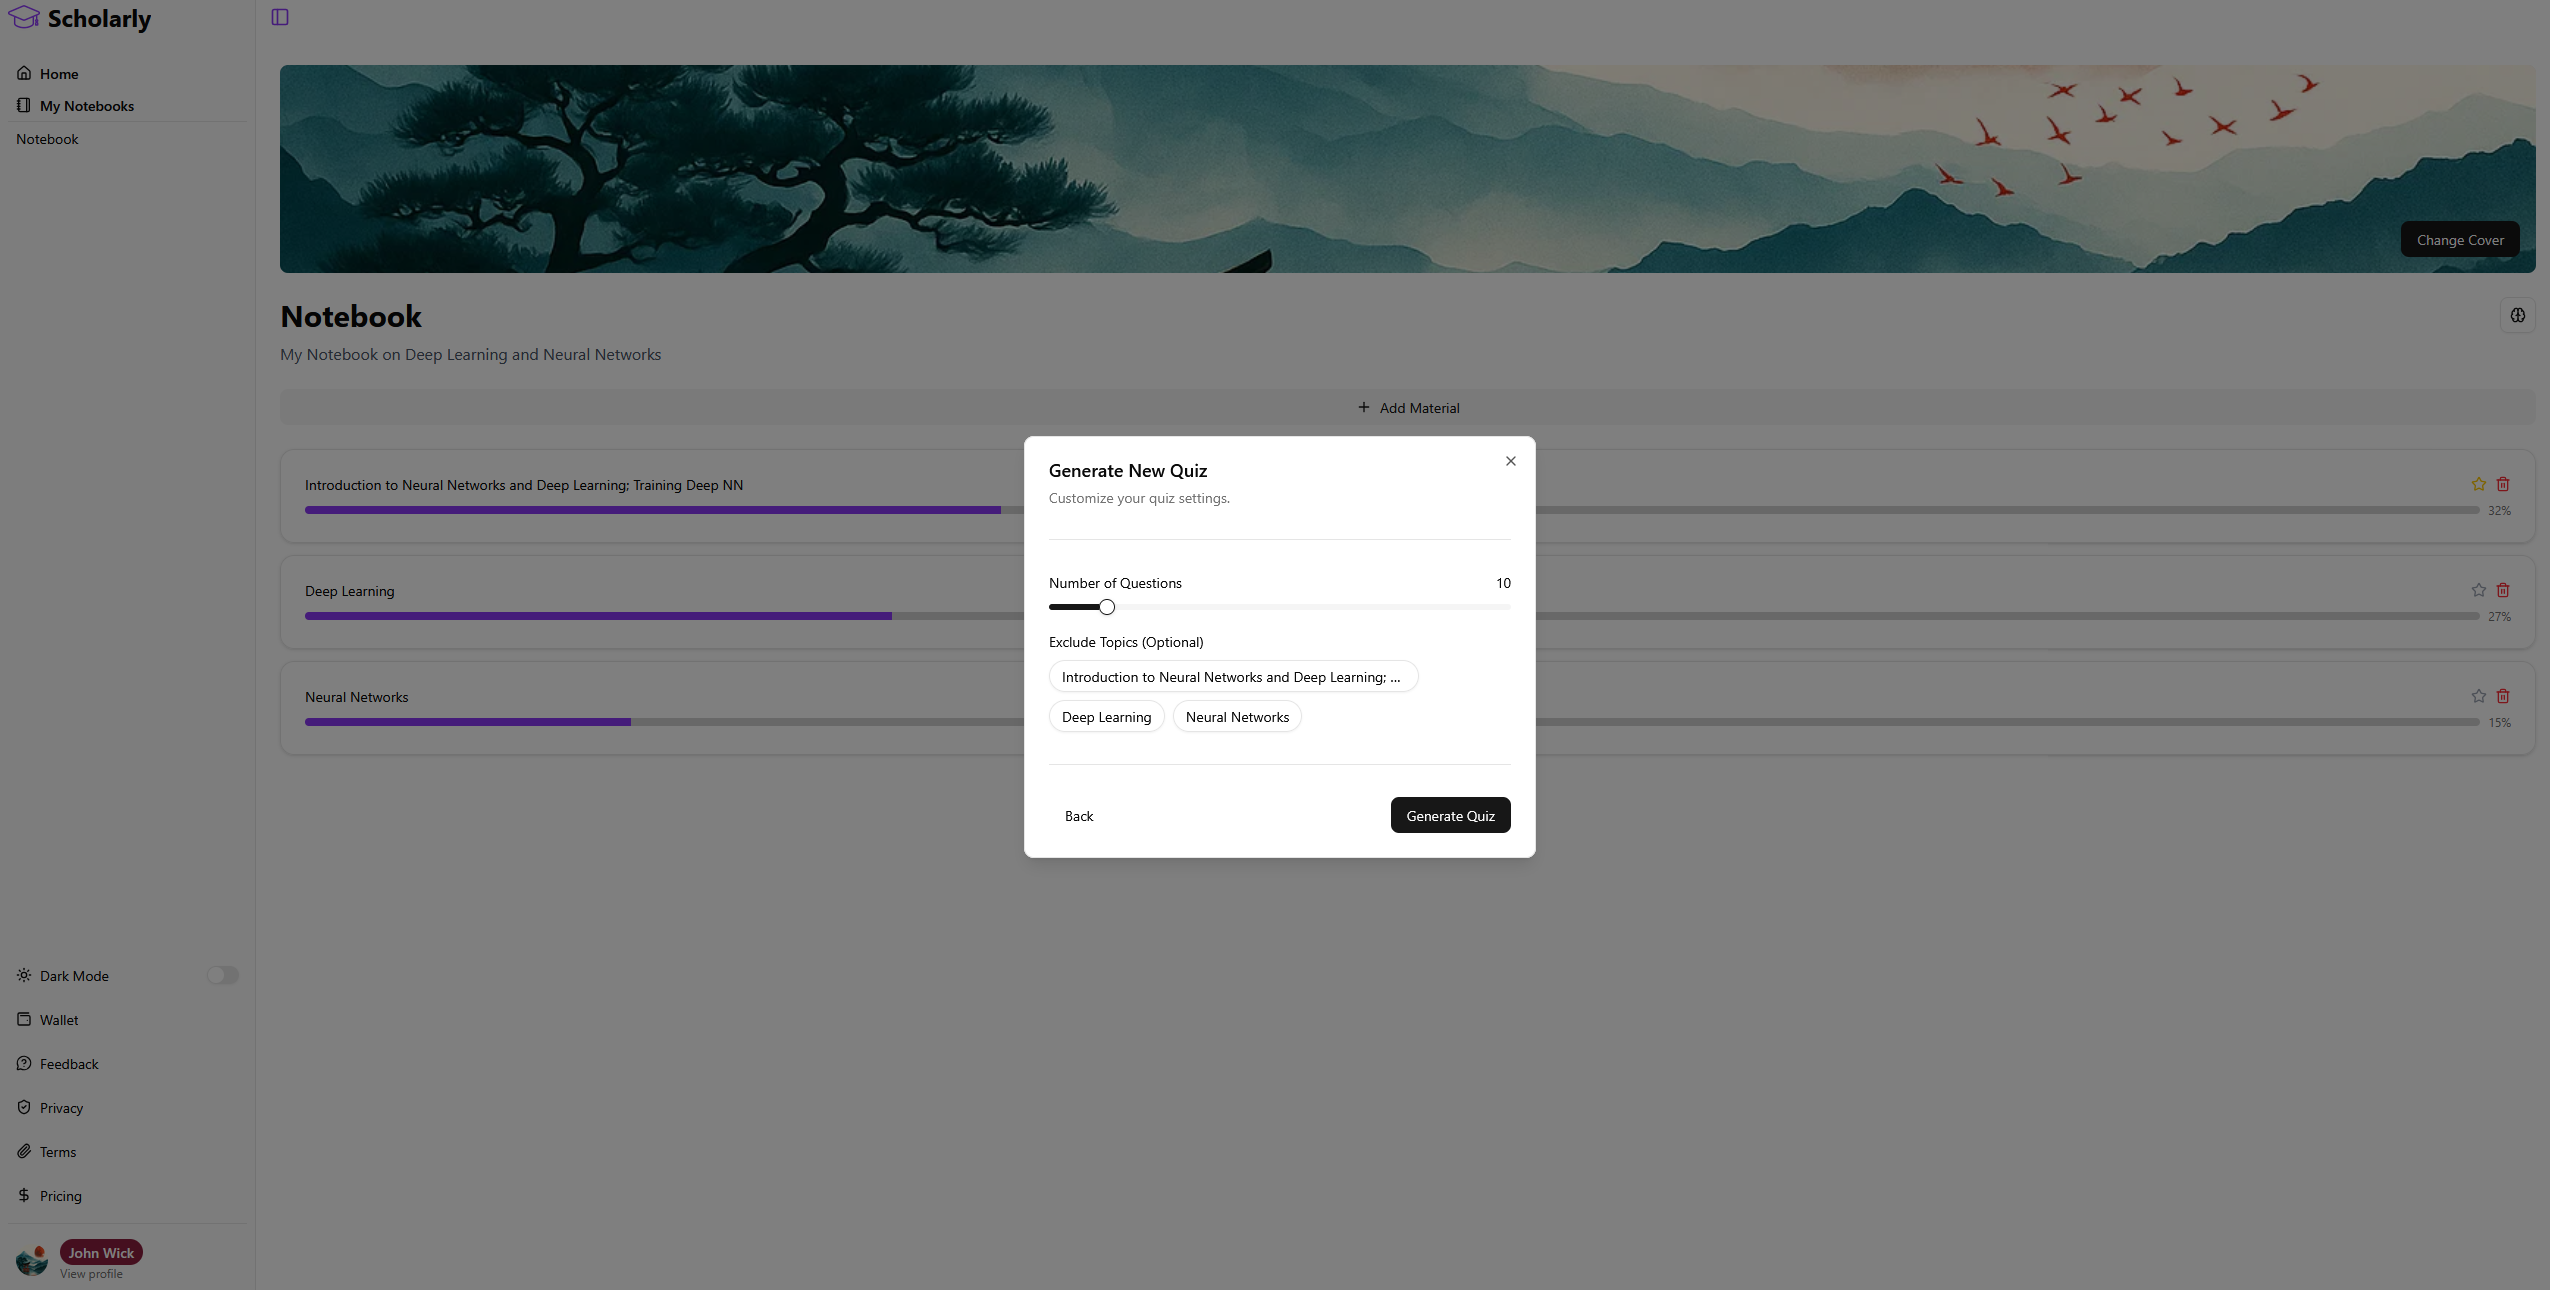Star the Neural Networks material

tap(2478, 696)
